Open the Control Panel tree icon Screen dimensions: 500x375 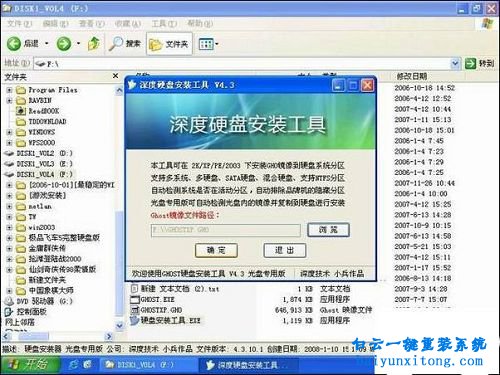point(9,312)
